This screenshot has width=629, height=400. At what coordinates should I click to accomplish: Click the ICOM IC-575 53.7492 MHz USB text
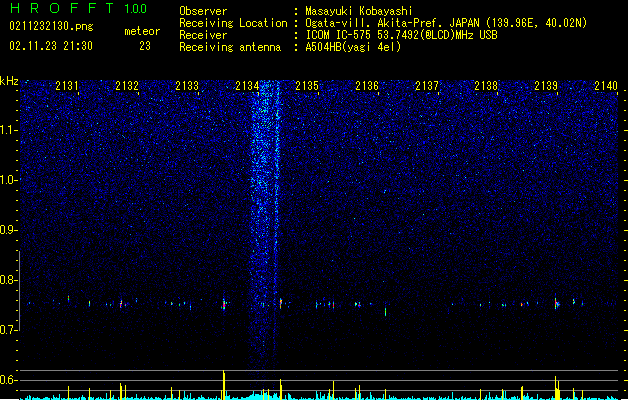click(x=402, y=35)
